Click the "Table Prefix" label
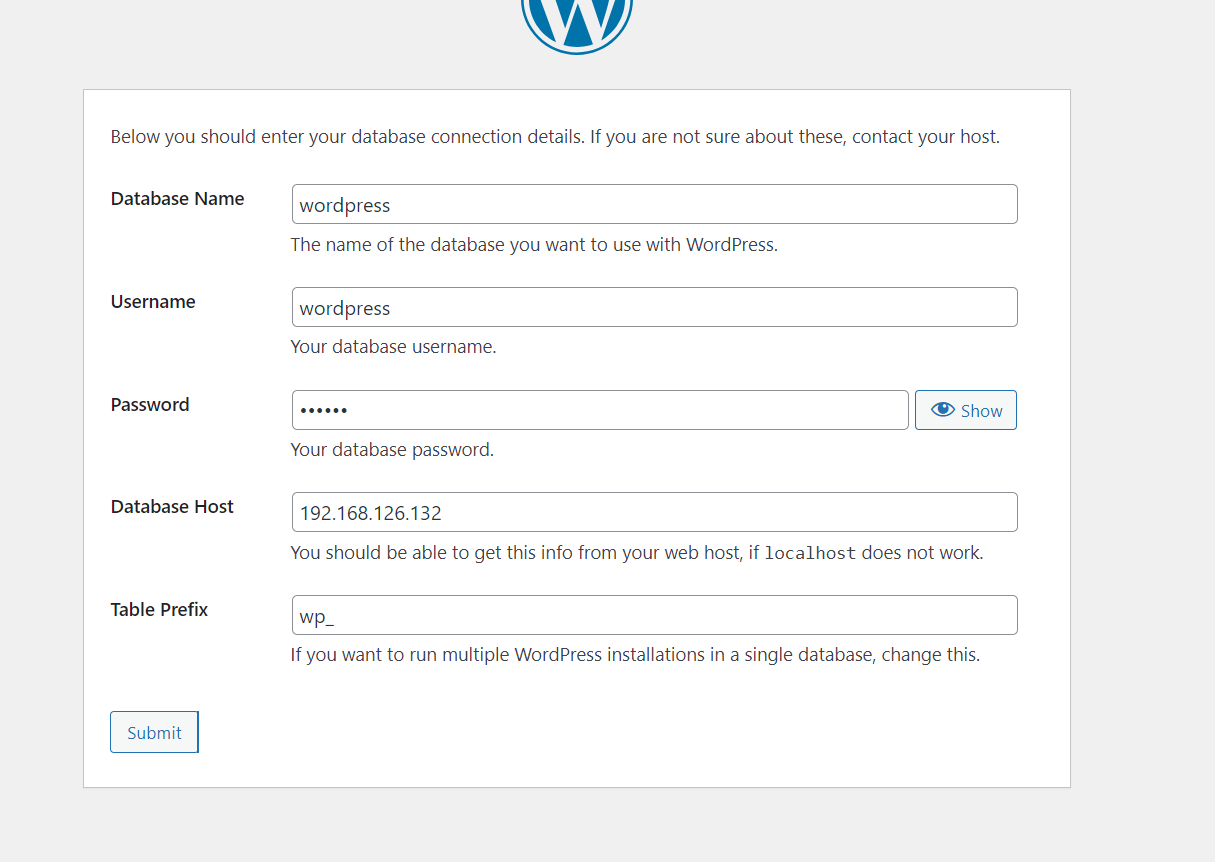Image resolution: width=1215 pixels, height=862 pixels. click(159, 610)
